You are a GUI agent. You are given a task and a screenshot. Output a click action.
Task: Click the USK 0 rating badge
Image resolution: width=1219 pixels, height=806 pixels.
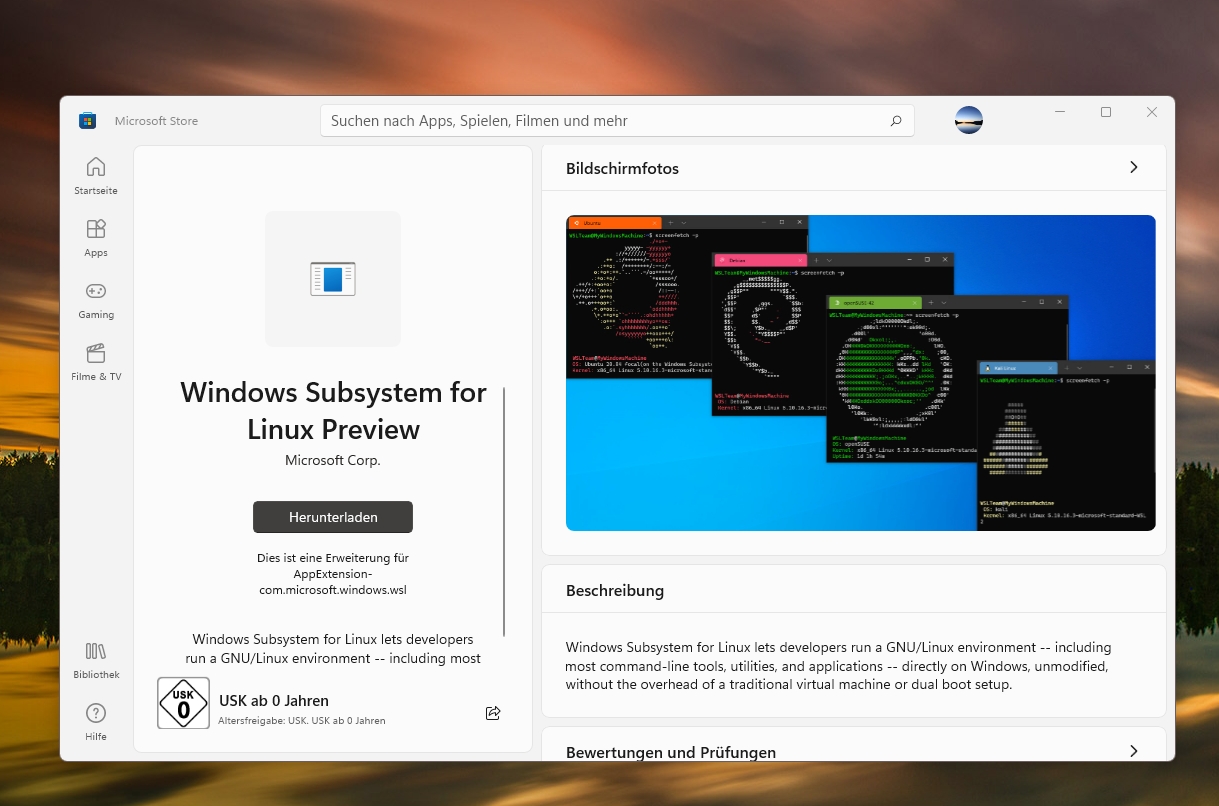click(184, 703)
